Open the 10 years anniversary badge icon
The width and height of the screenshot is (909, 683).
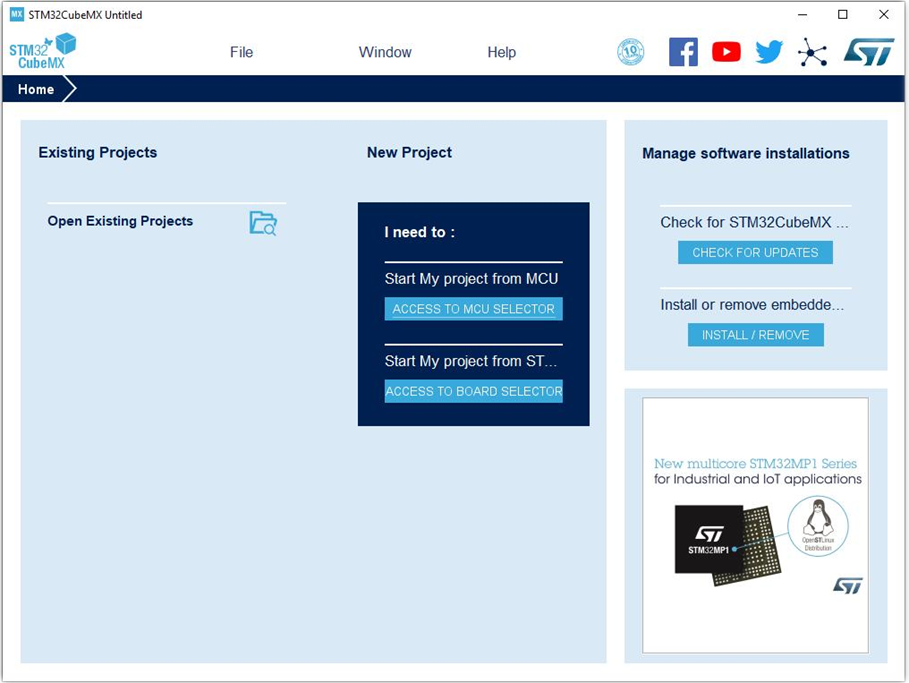click(x=631, y=52)
